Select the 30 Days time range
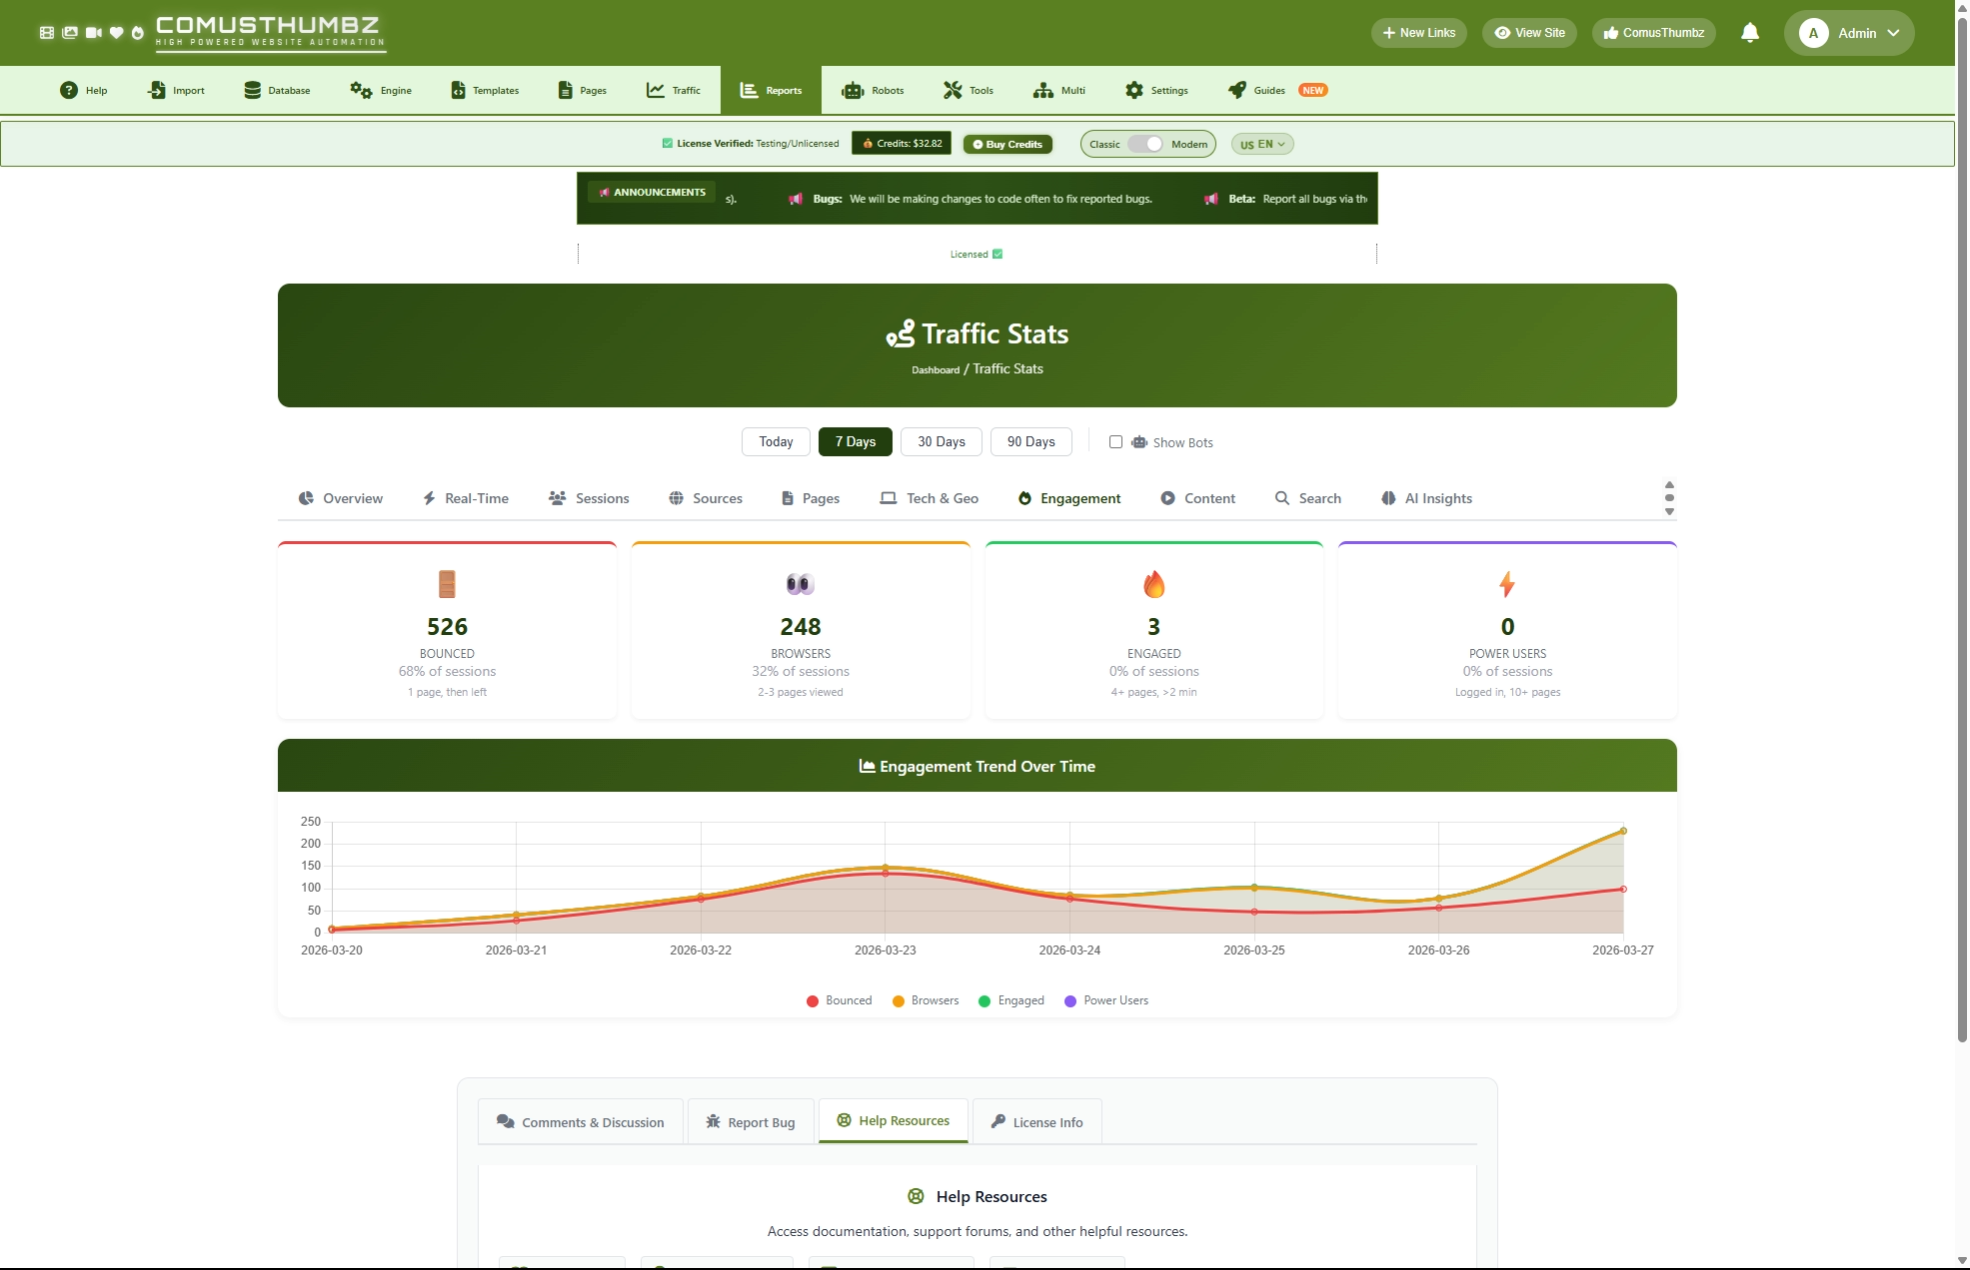 coord(939,441)
